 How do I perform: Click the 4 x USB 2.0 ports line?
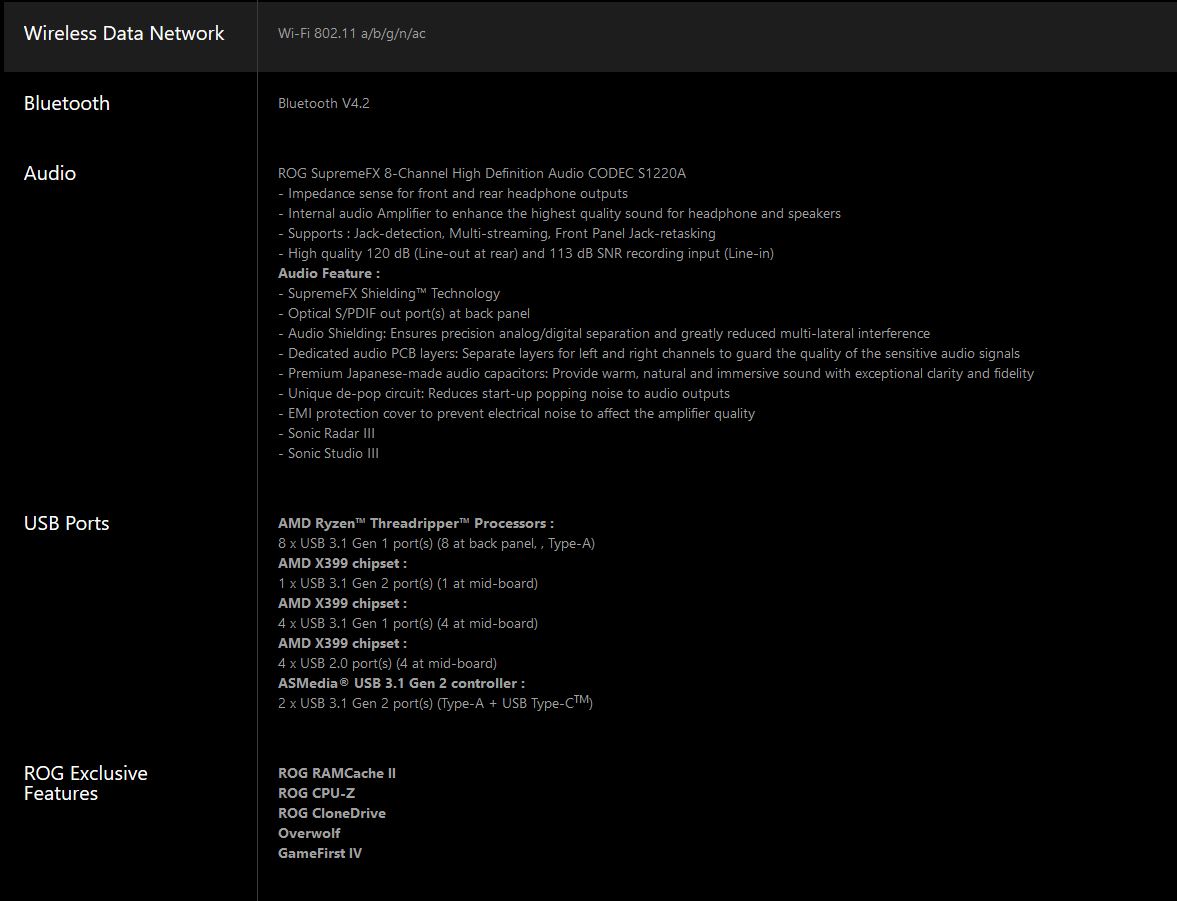(x=387, y=664)
